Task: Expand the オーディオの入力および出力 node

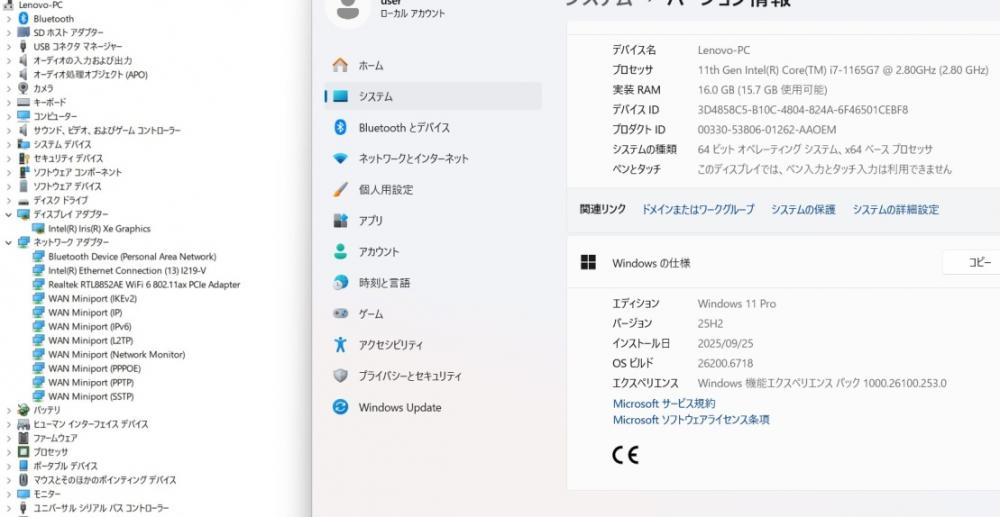Action: tap(8, 61)
